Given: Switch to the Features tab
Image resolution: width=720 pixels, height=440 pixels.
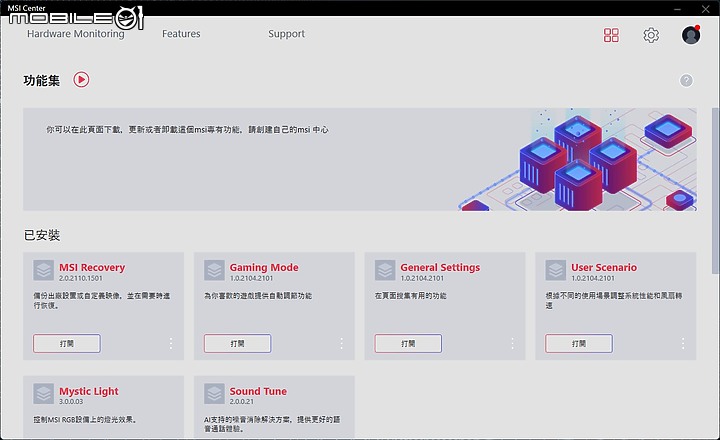Looking at the screenshot, I should point(181,34).
